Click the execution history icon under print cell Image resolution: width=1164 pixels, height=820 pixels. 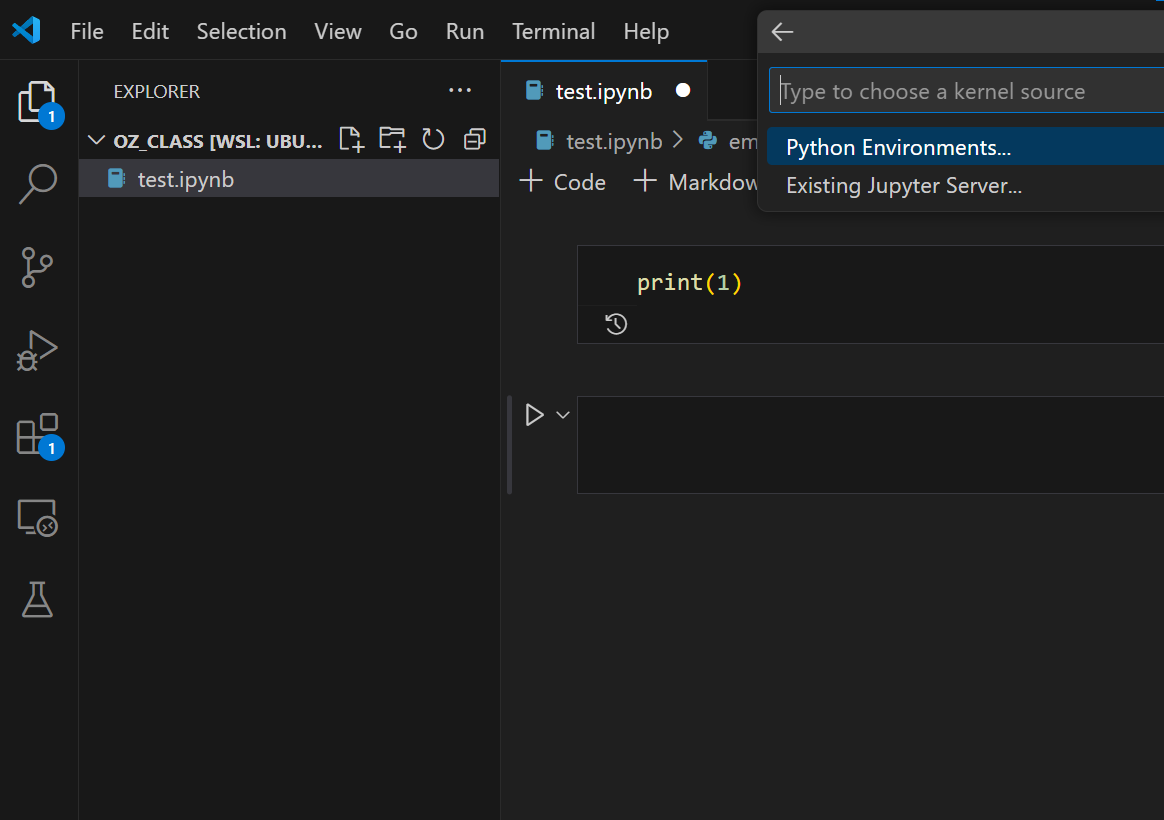pos(616,324)
